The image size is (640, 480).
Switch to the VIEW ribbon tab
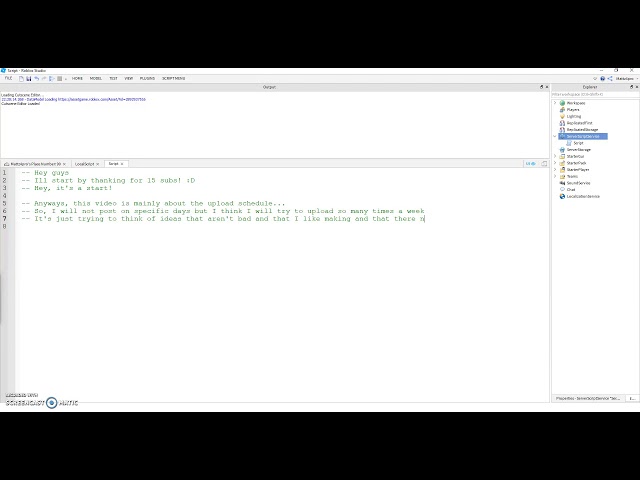coord(129,78)
